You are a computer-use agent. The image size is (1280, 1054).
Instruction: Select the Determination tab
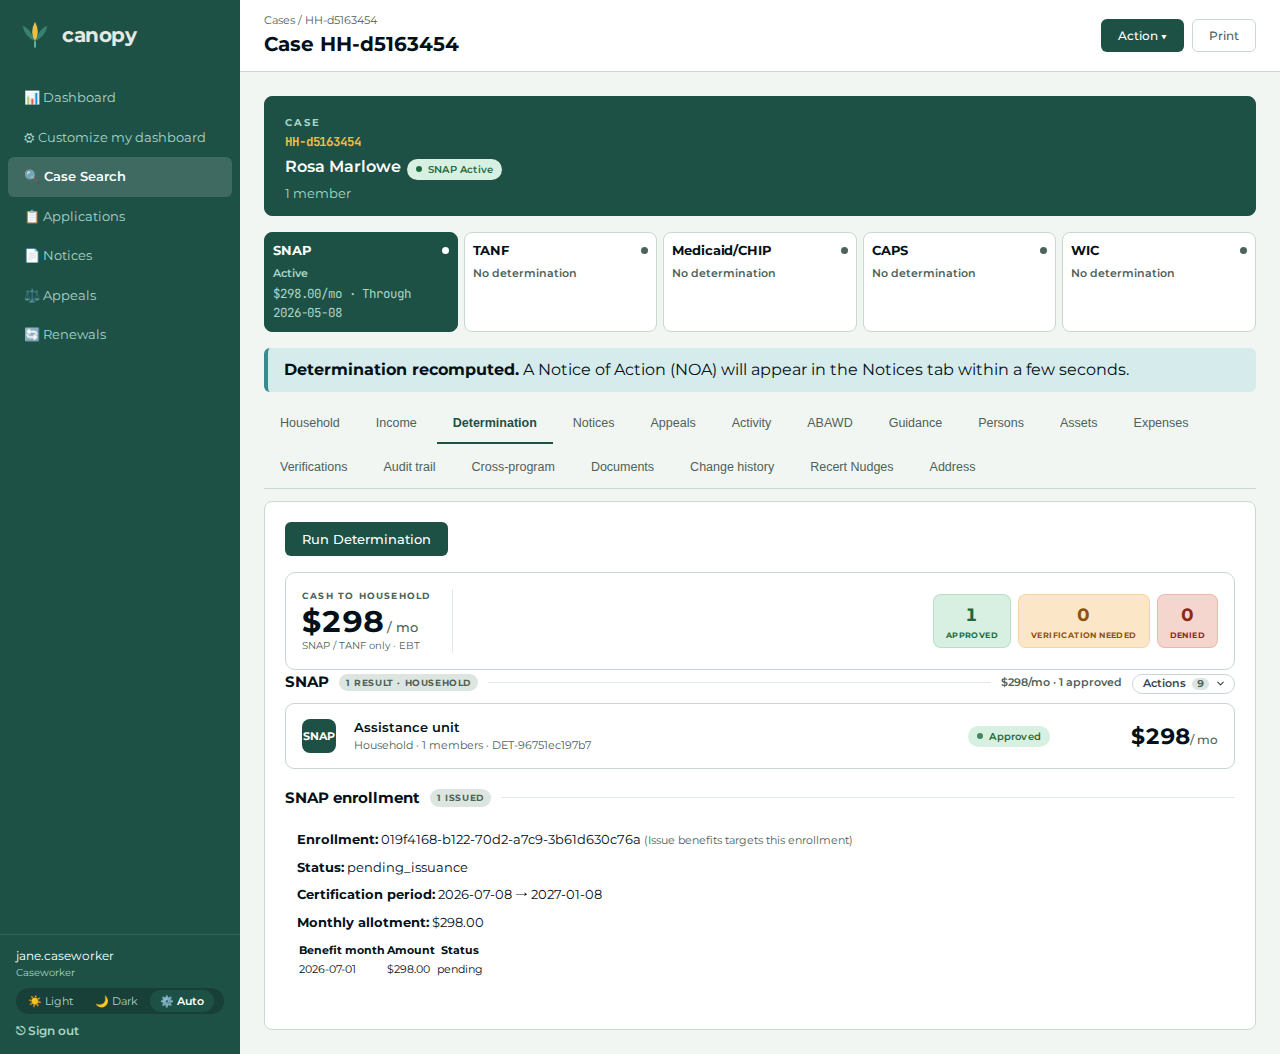495,423
